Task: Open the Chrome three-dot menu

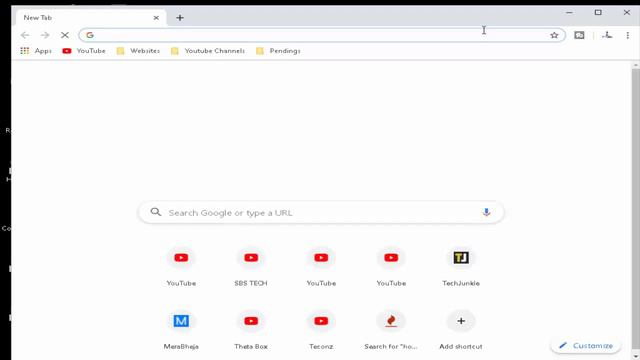Action: (627, 35)
